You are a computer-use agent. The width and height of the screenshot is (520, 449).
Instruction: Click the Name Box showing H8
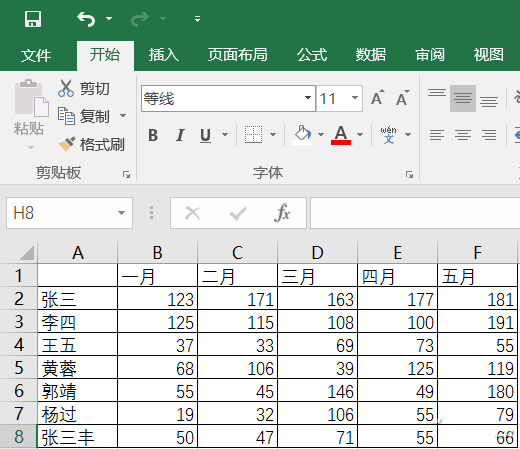61,213
